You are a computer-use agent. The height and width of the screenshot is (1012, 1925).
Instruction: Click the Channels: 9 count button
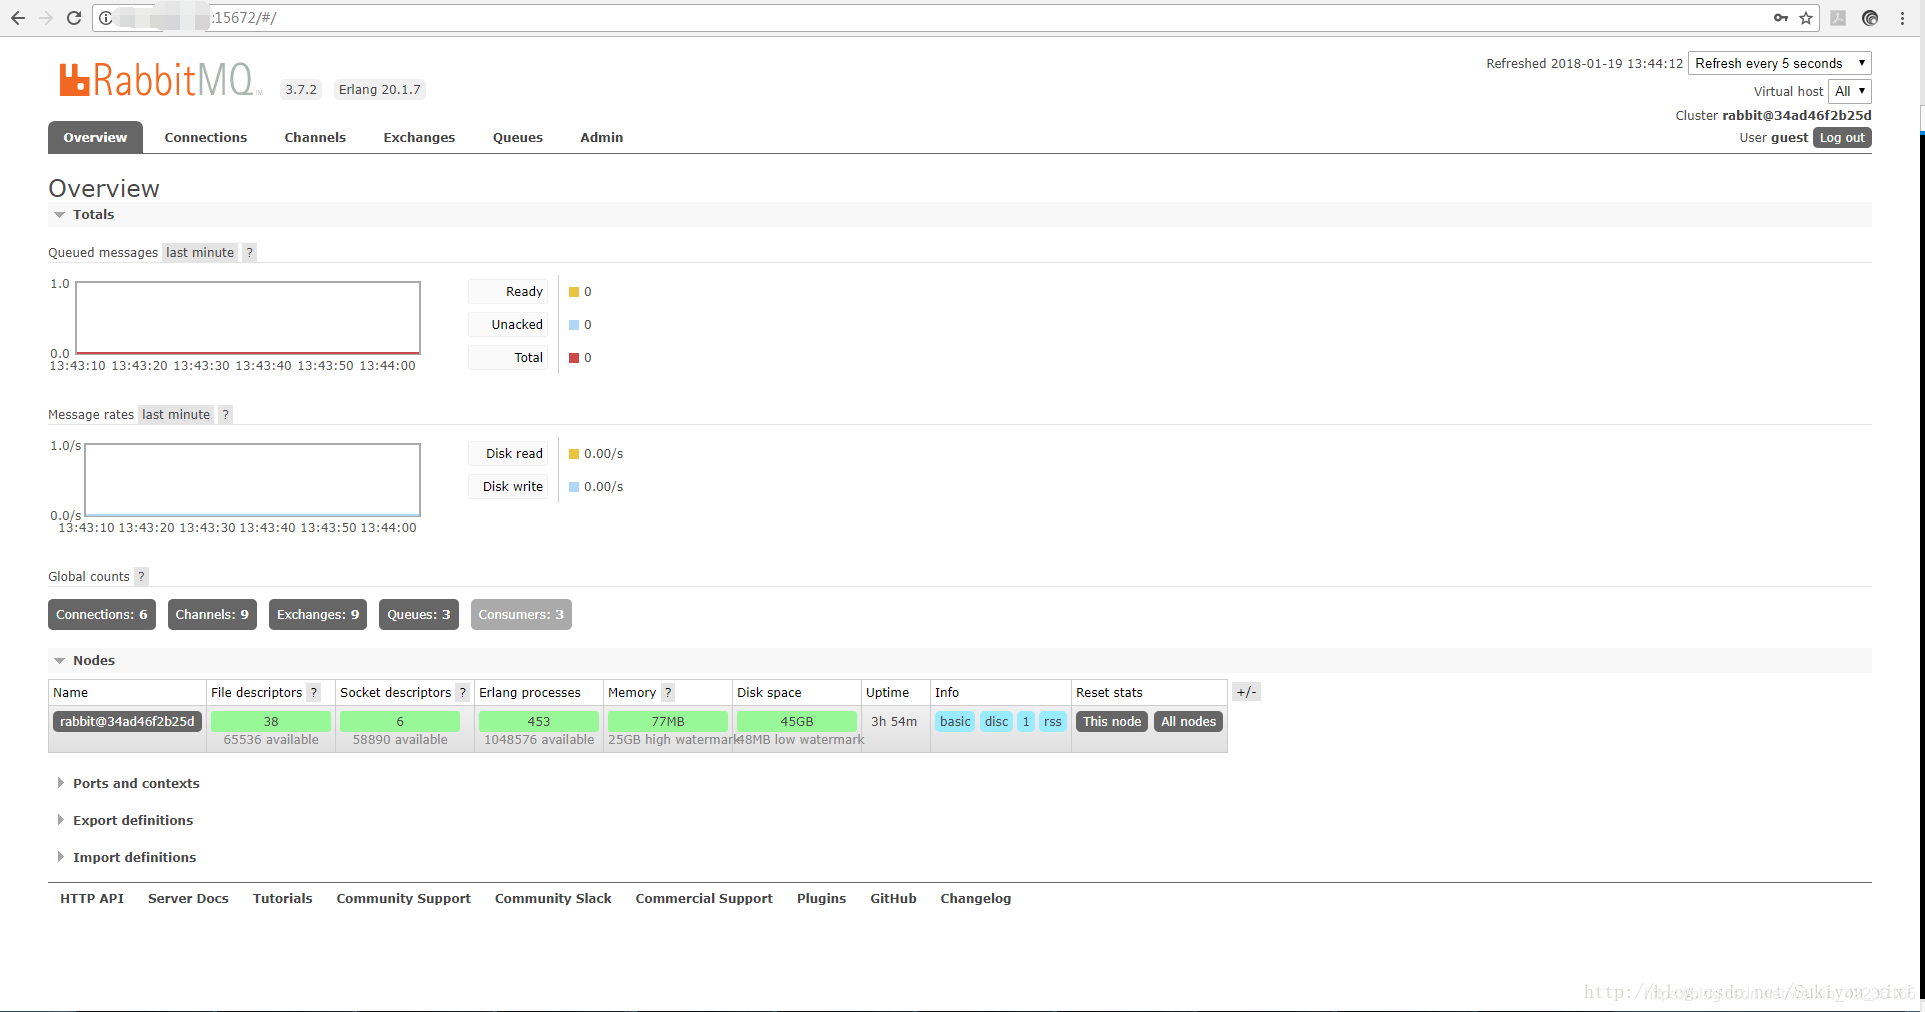212,615
